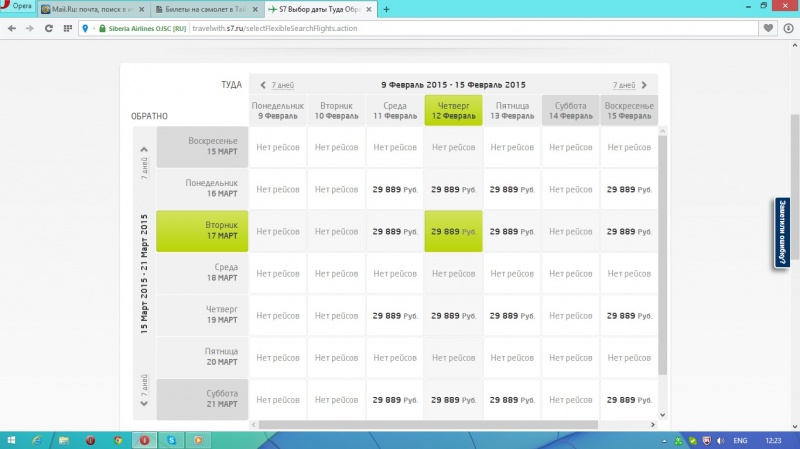Select Пятница 13 Февраль and Четверг 19 Март fare
The width and height of the screenshot is (800, 449).
(x=511, y=315)
